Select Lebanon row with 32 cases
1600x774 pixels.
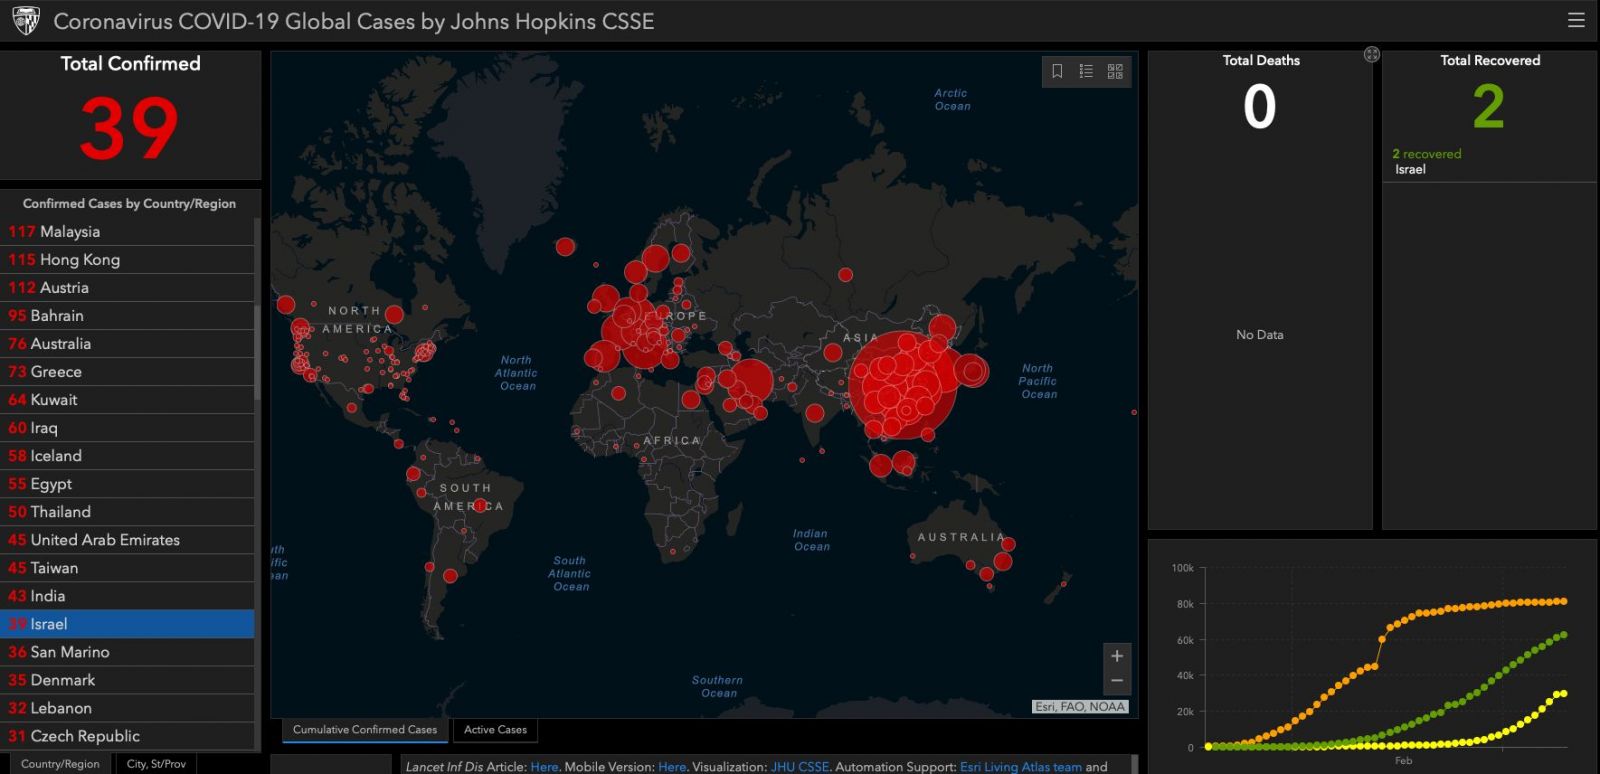pyautogui.click(x=127, y=707)
